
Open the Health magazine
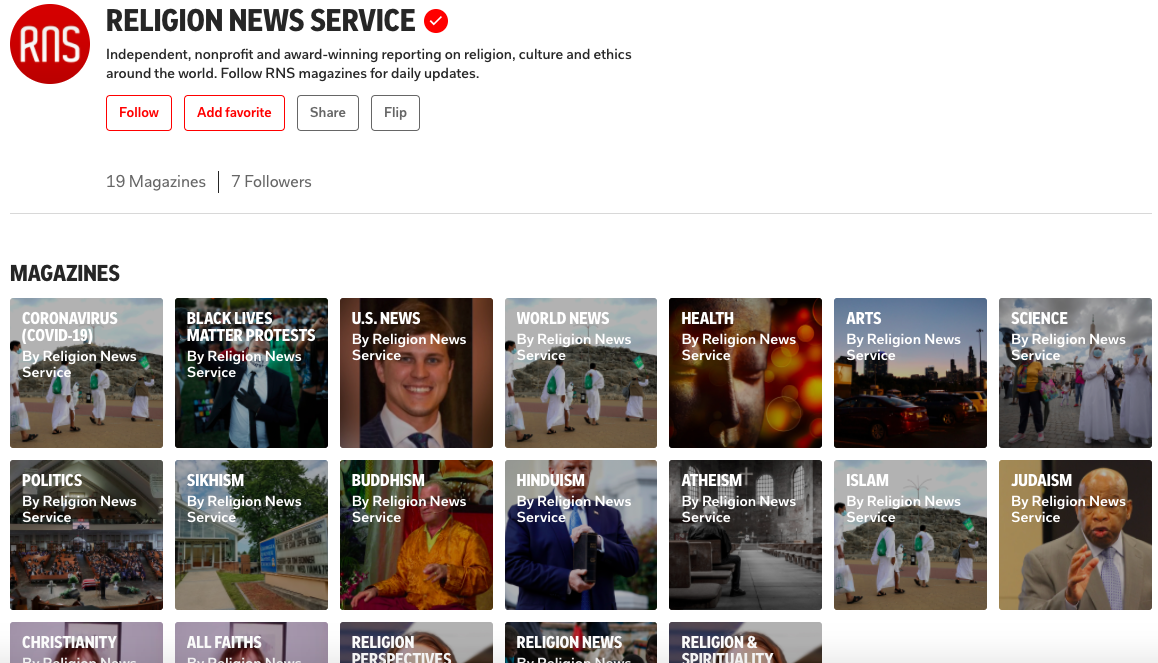point(745,372)
